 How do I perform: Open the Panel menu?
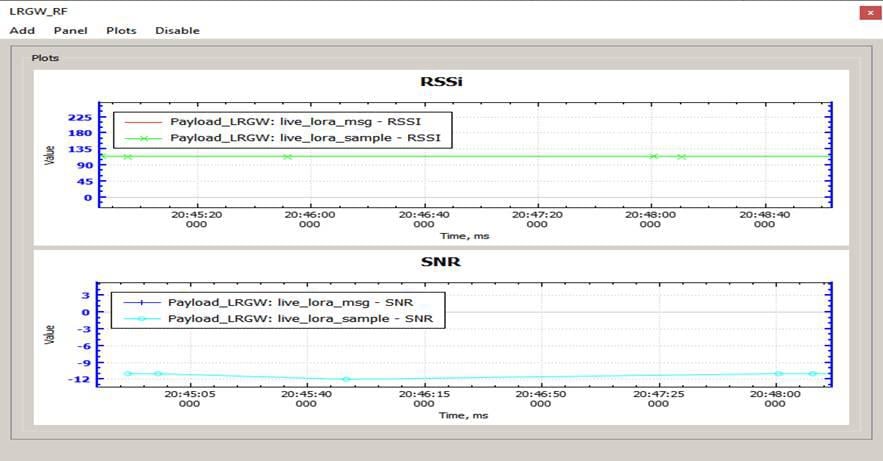(x=70, y=30)
